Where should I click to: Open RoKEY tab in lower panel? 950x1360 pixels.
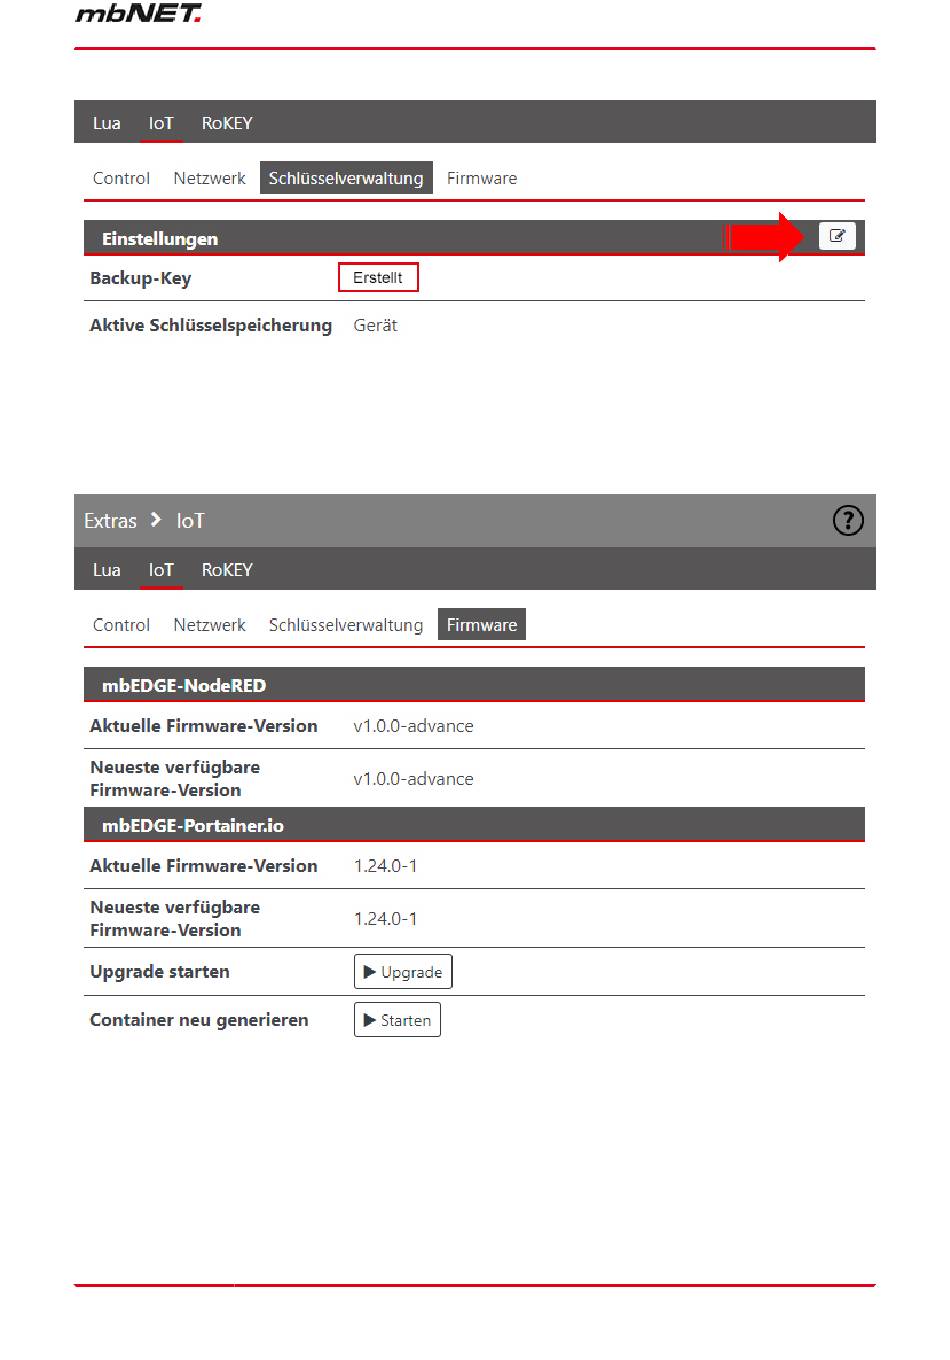pos(227,570)
